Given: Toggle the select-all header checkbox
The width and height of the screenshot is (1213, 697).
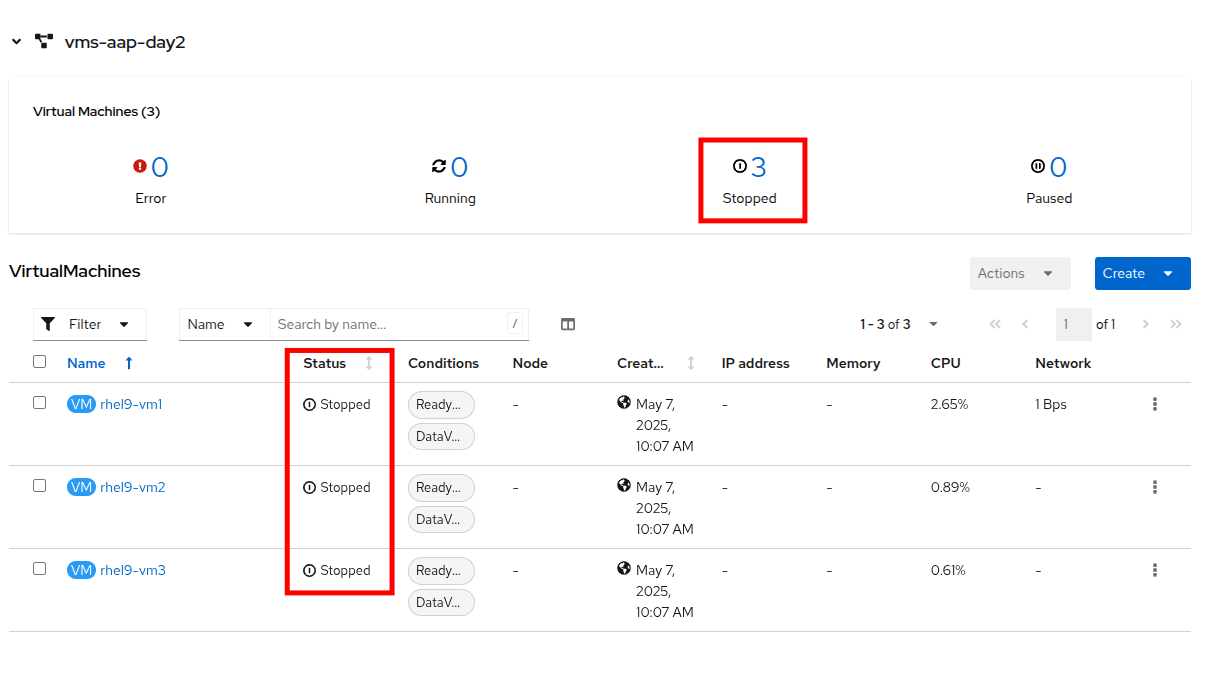Looking at the screenshot, I should click(40, 361).
